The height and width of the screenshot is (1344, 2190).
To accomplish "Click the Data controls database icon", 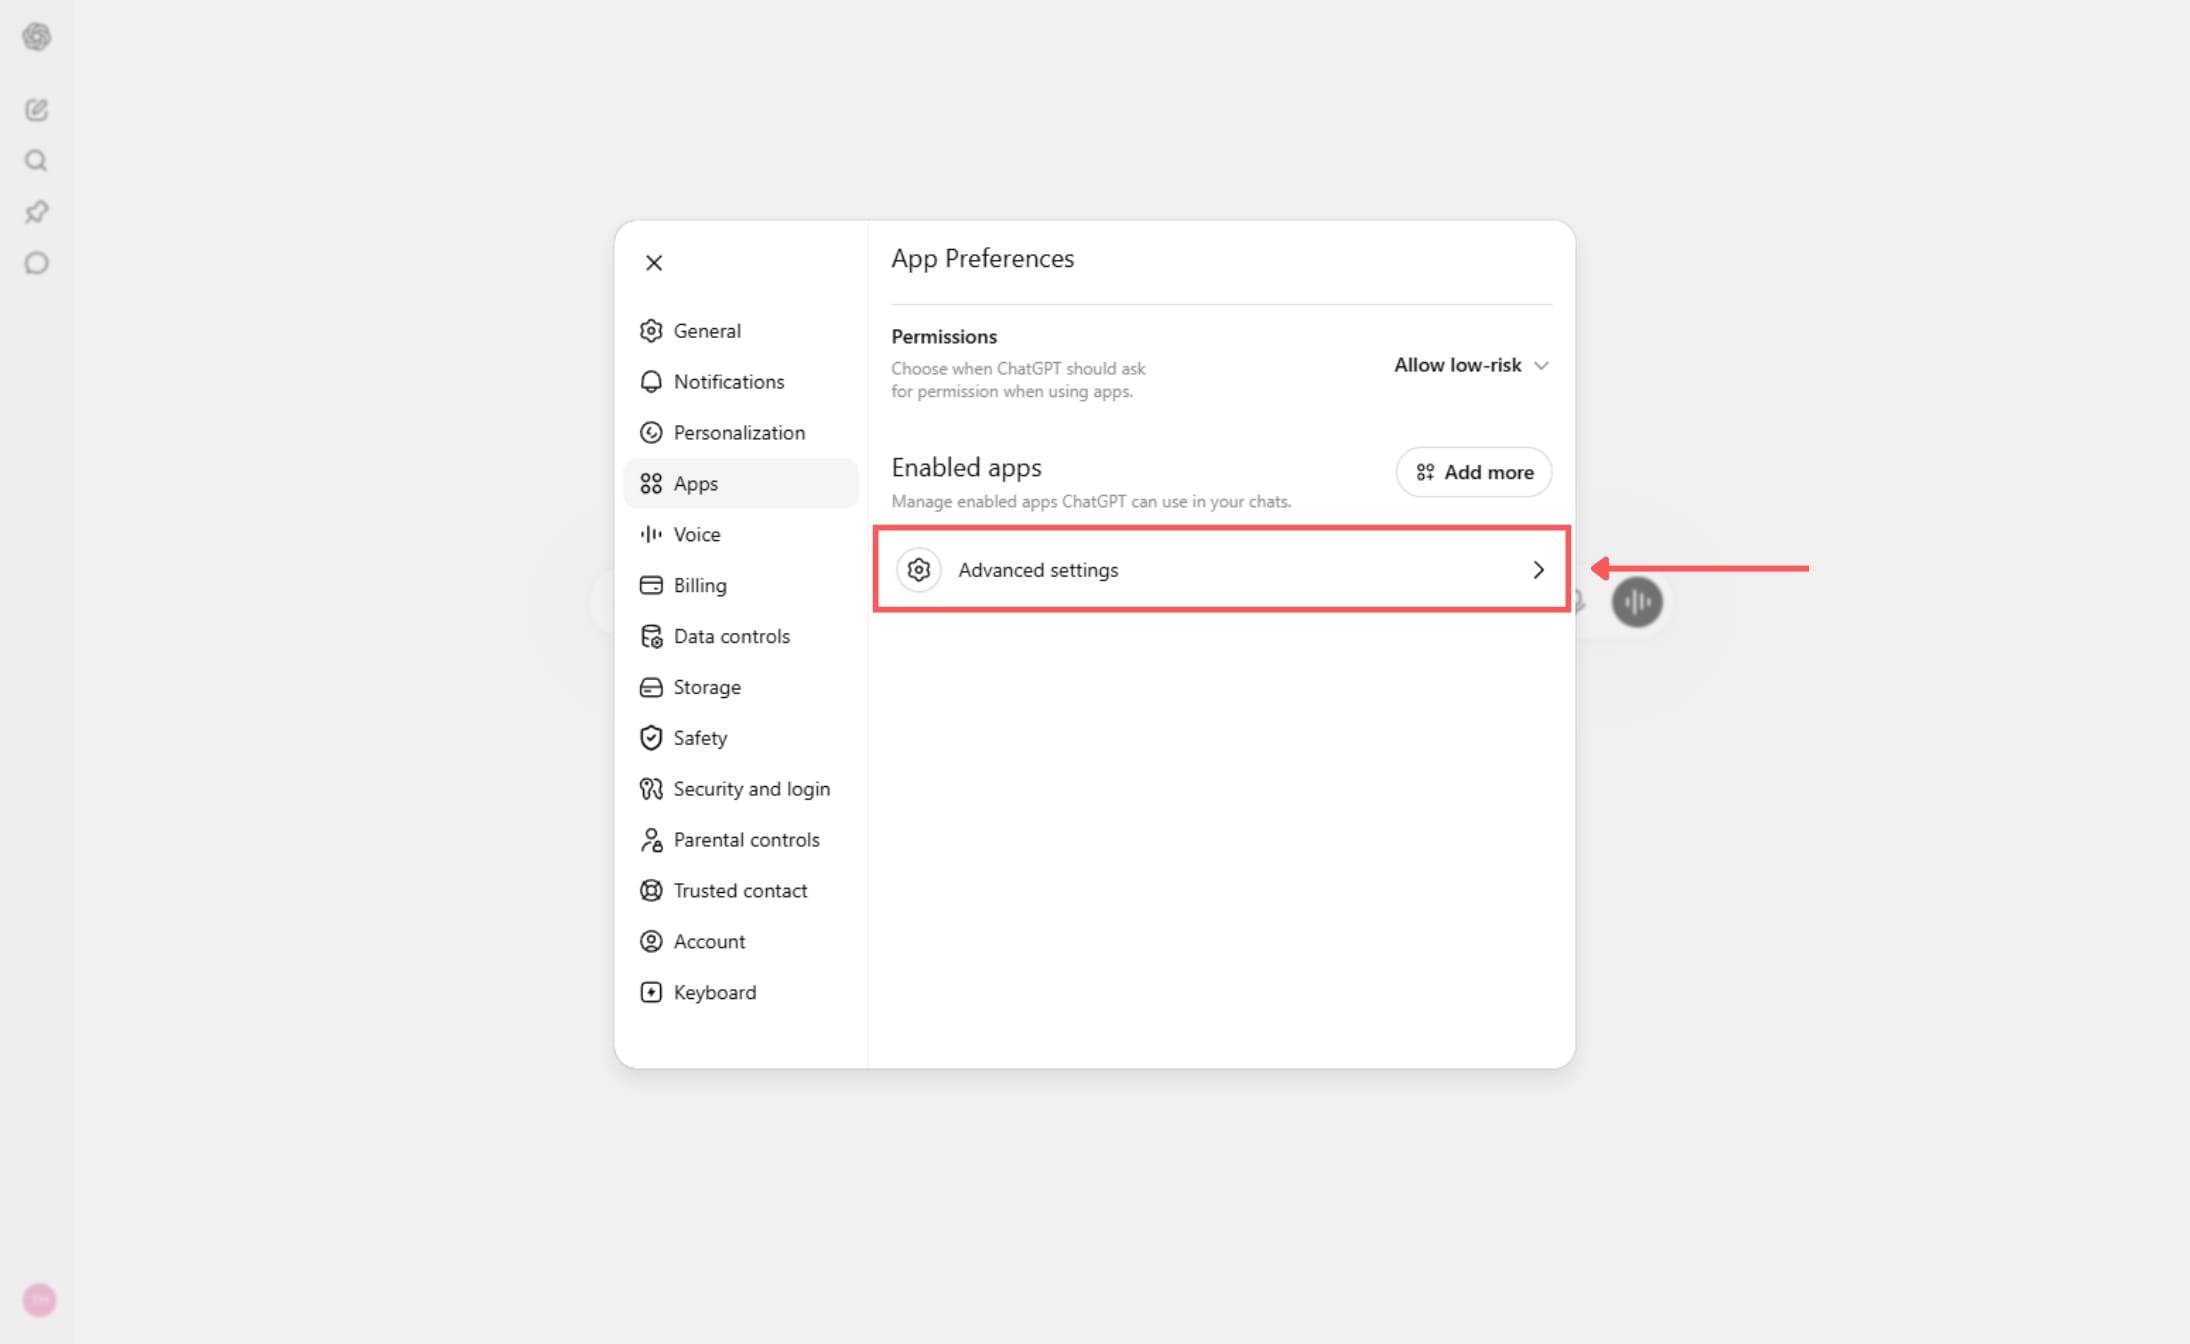I will [651, 636].
